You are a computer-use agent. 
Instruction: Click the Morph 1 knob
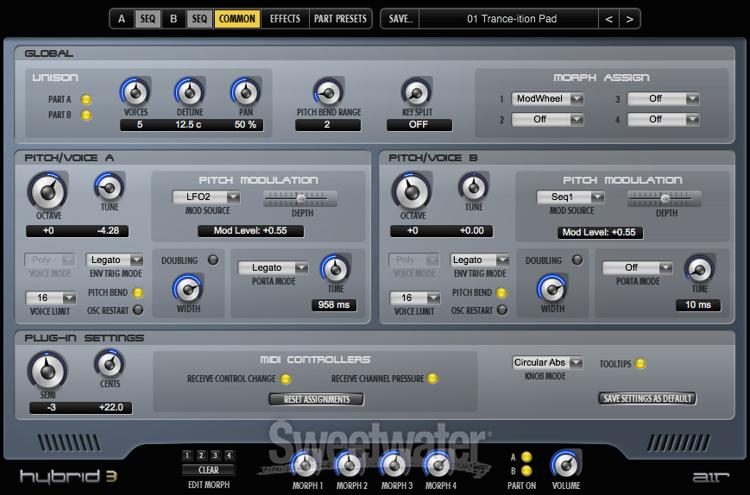pos(307,463)
